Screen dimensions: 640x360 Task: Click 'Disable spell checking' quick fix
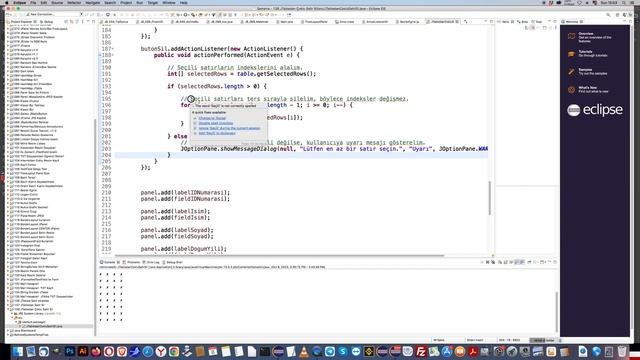tap(216, 123)
